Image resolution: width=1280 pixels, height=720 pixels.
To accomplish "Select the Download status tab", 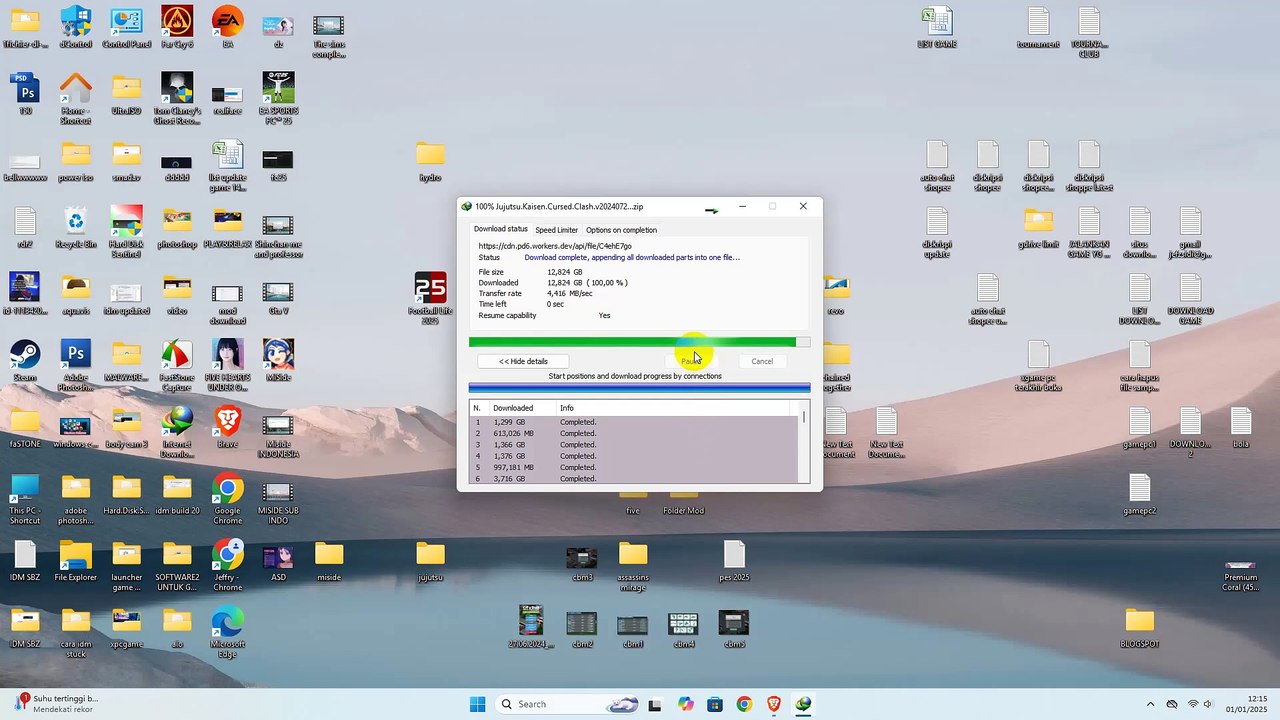I will [x=500, y=229].
